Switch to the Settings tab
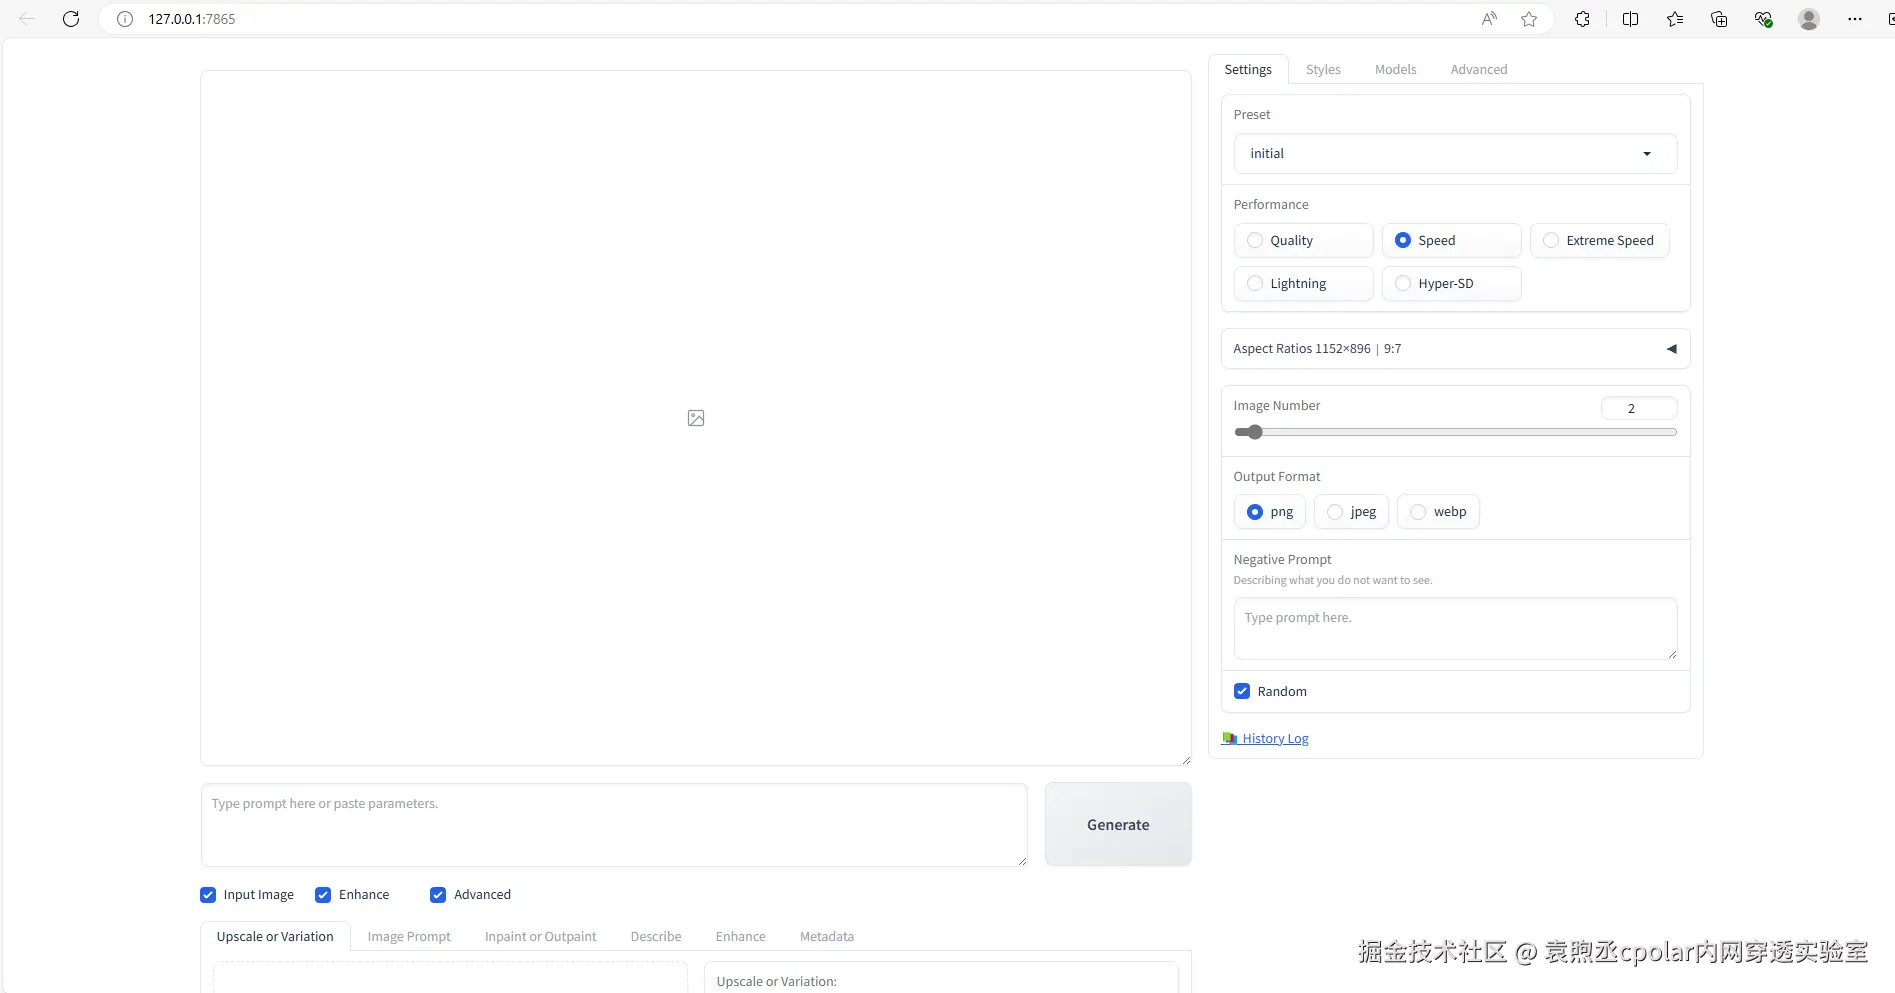1895x993 pixels. click(1248, 69)
